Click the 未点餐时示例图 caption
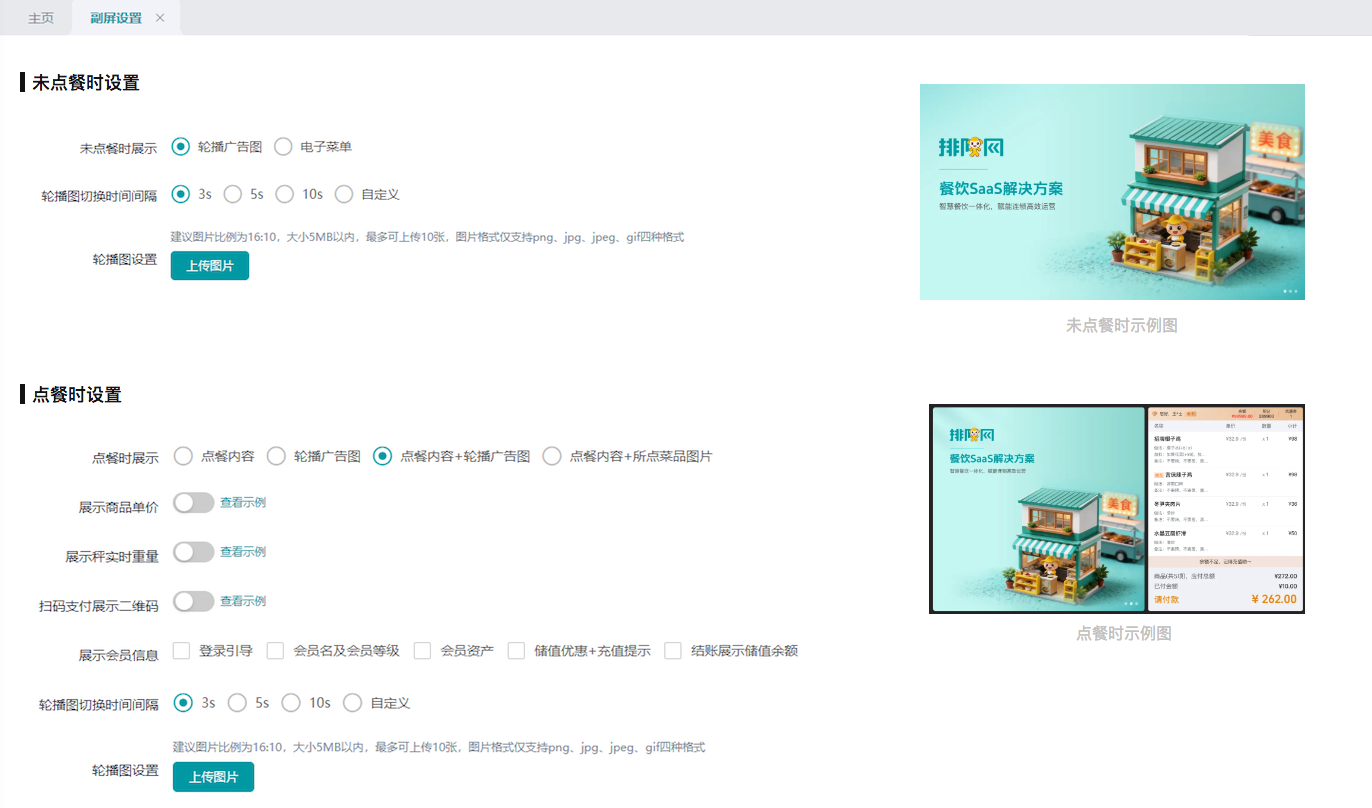 click(1122, 325)
